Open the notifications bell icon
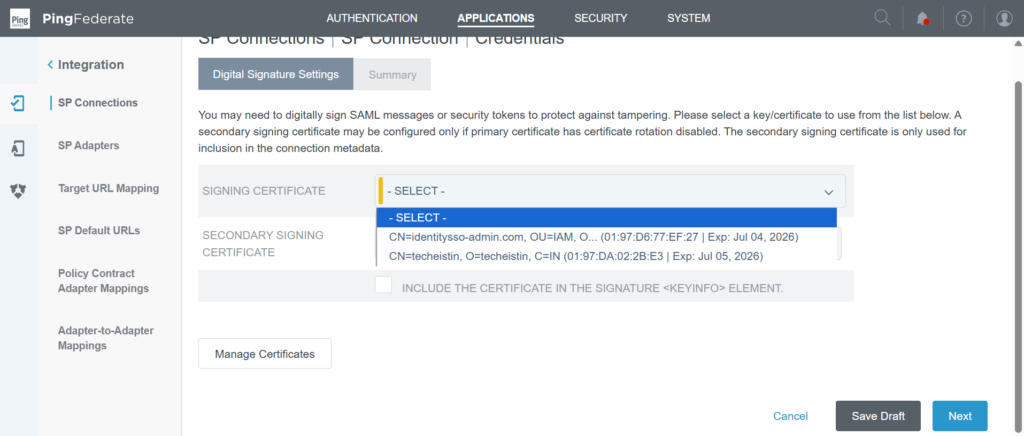1024x436 pixels. pos(923,18)
